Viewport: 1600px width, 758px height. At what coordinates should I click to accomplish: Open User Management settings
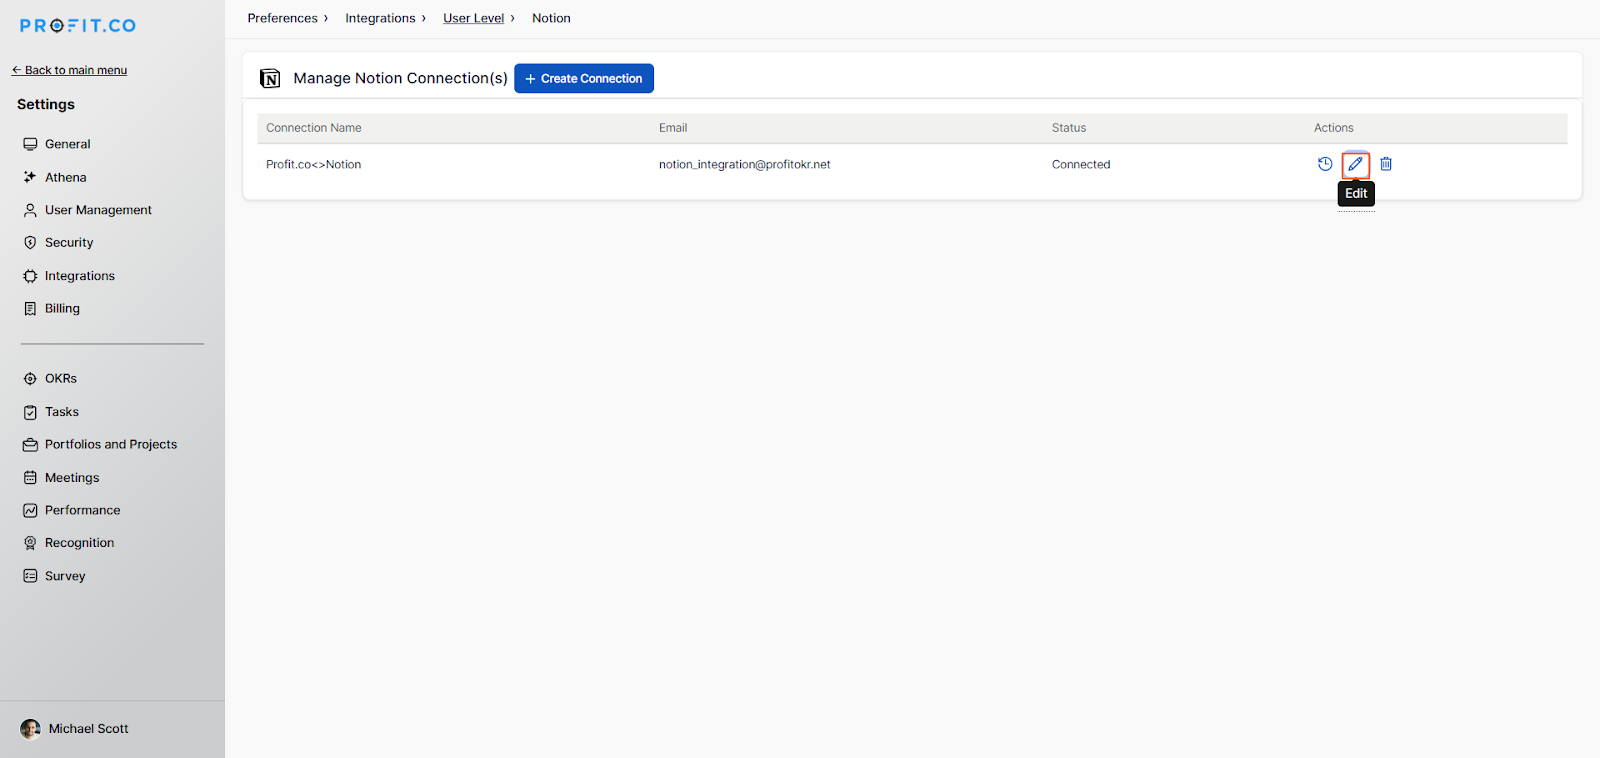(98, 210)
